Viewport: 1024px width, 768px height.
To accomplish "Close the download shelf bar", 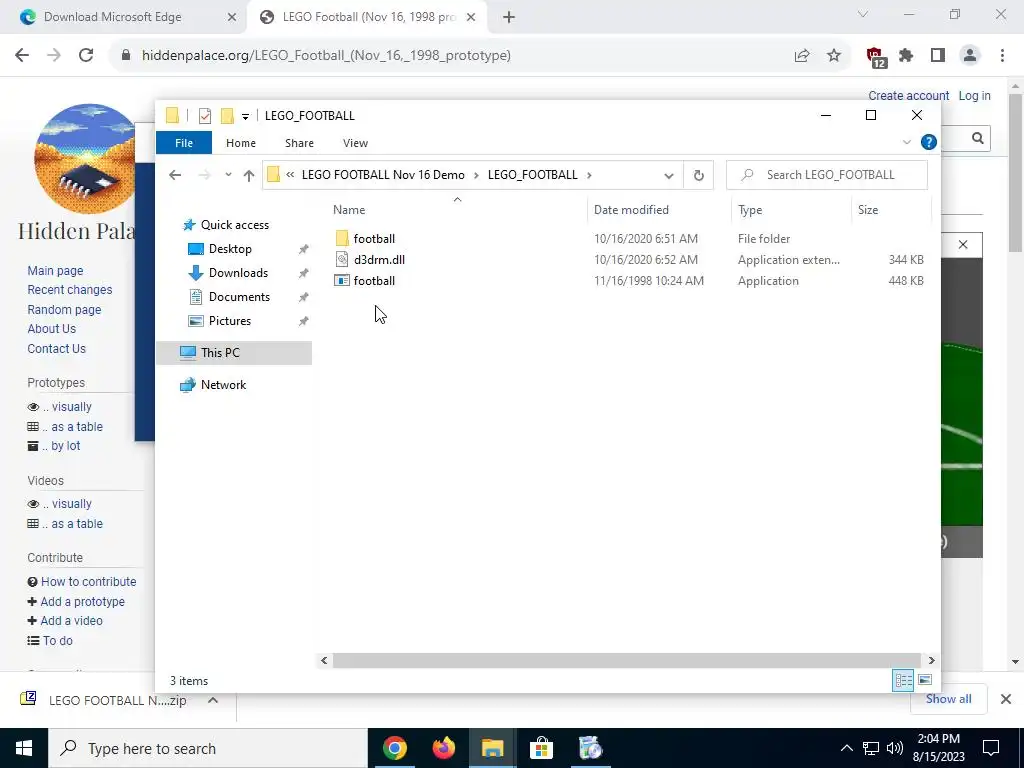I will tap(1006, 699).
